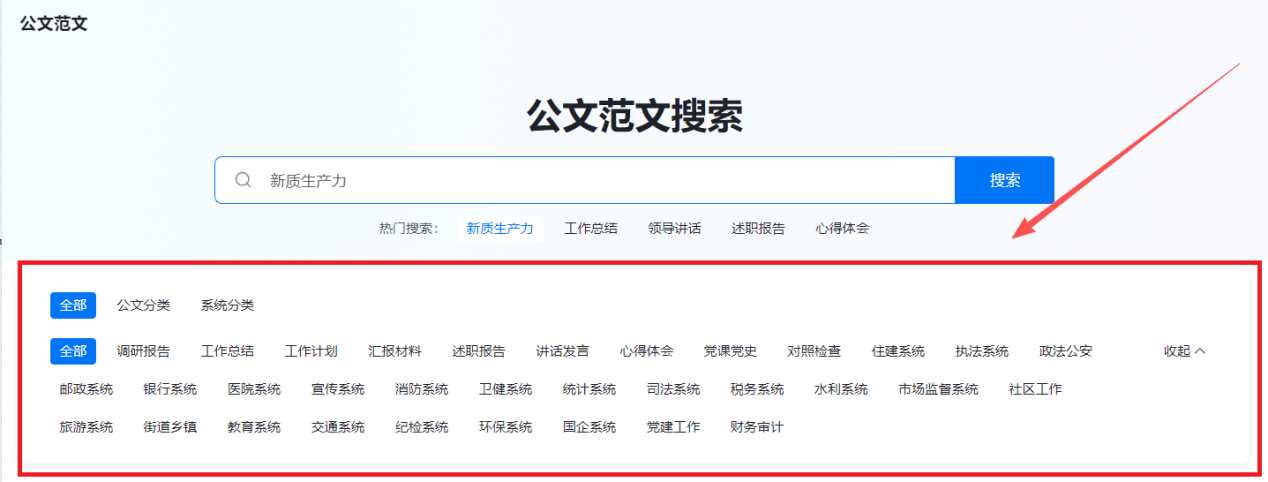Select the 党课党史 category filter
This screenshot has height=482, width=1268.
pos(730,351)
